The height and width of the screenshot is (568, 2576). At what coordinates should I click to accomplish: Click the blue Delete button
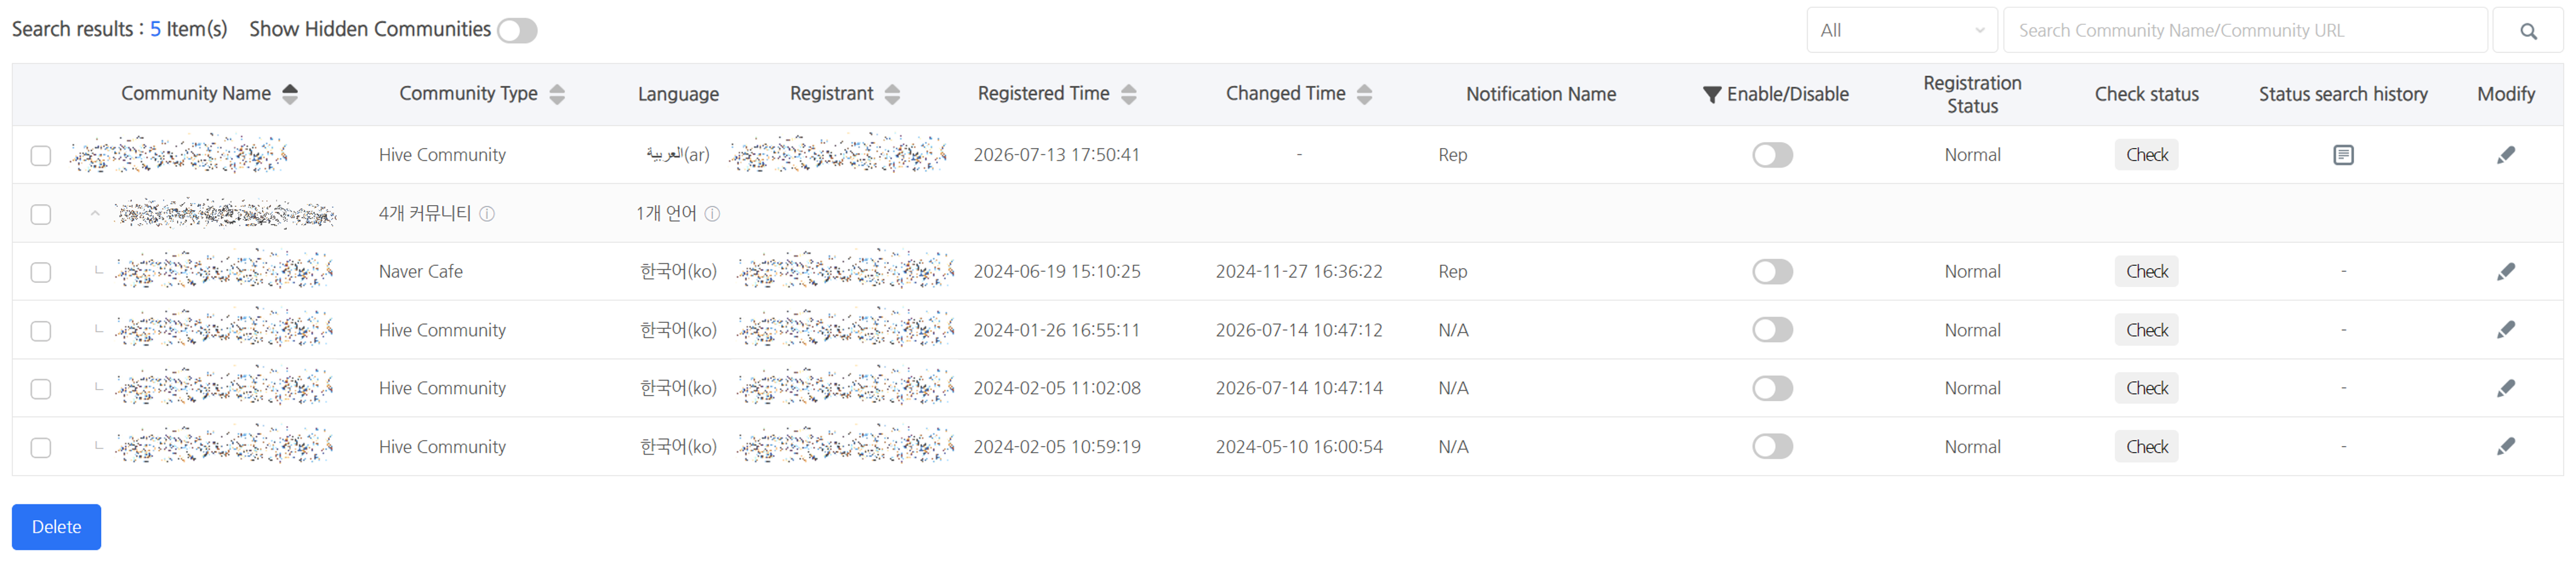pyautogui.click(x=56, y=527)
